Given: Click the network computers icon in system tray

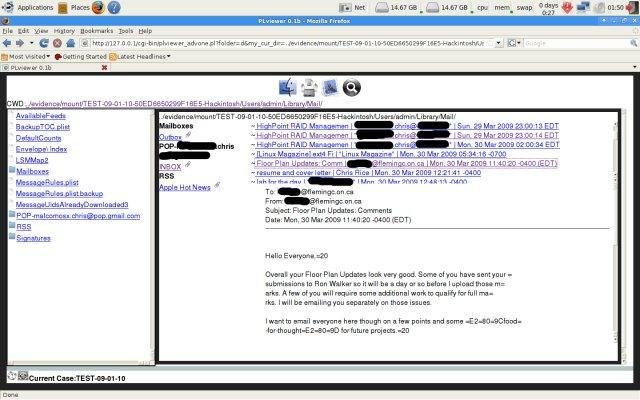Looking at the screenshot, I should click(583, 7).
